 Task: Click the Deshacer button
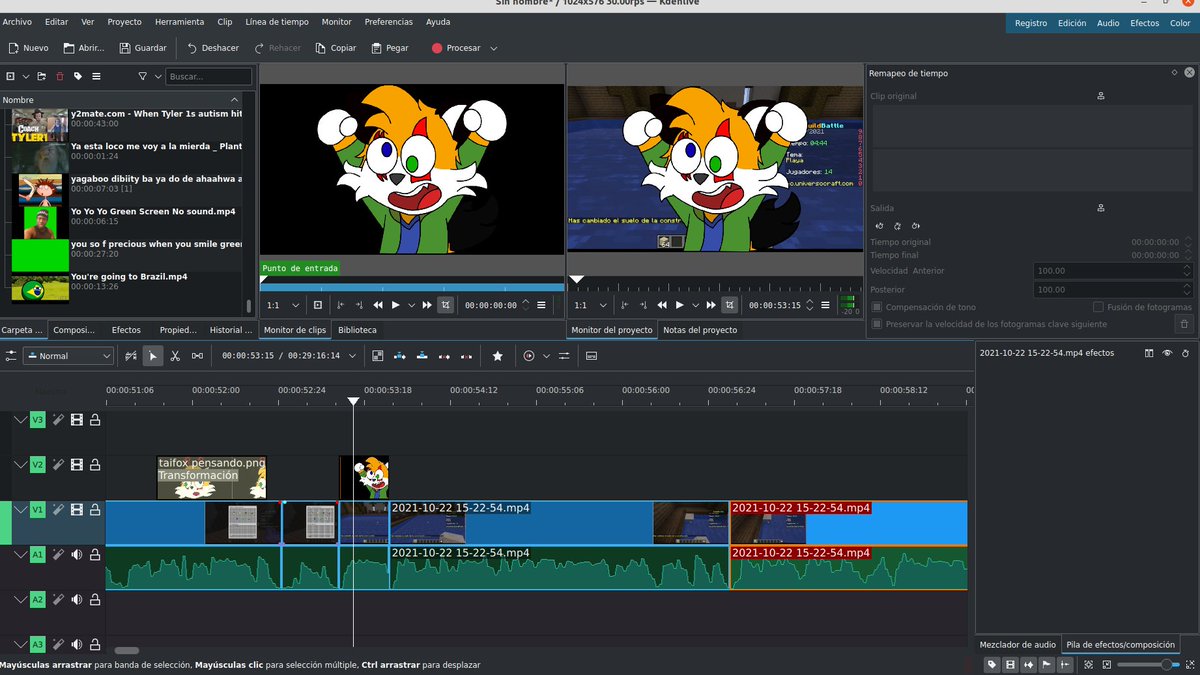[x=212, y=48]
